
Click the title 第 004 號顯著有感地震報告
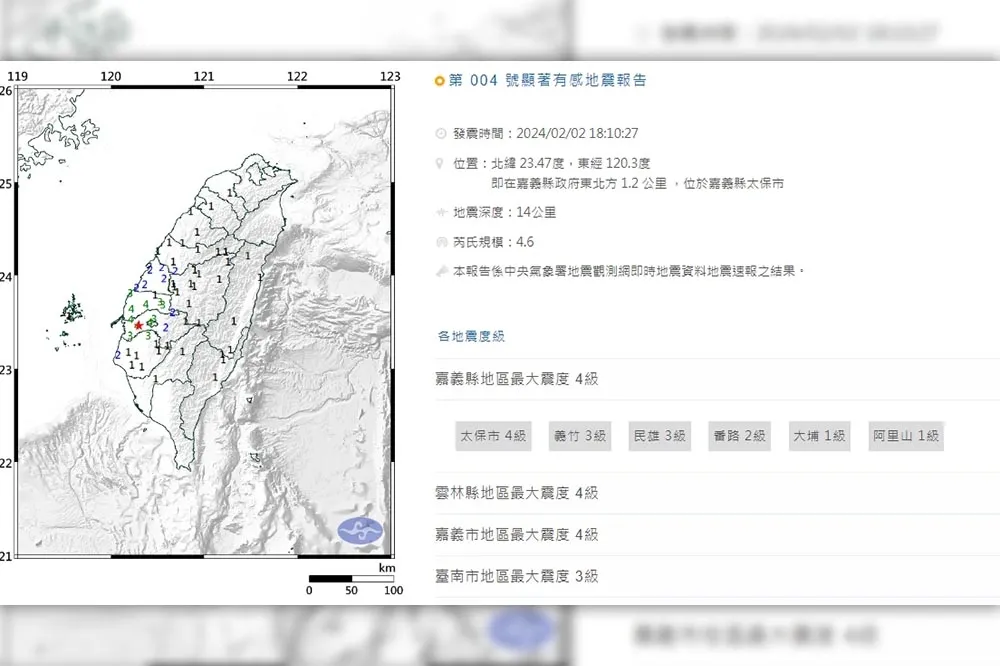[x=547, y=80]
